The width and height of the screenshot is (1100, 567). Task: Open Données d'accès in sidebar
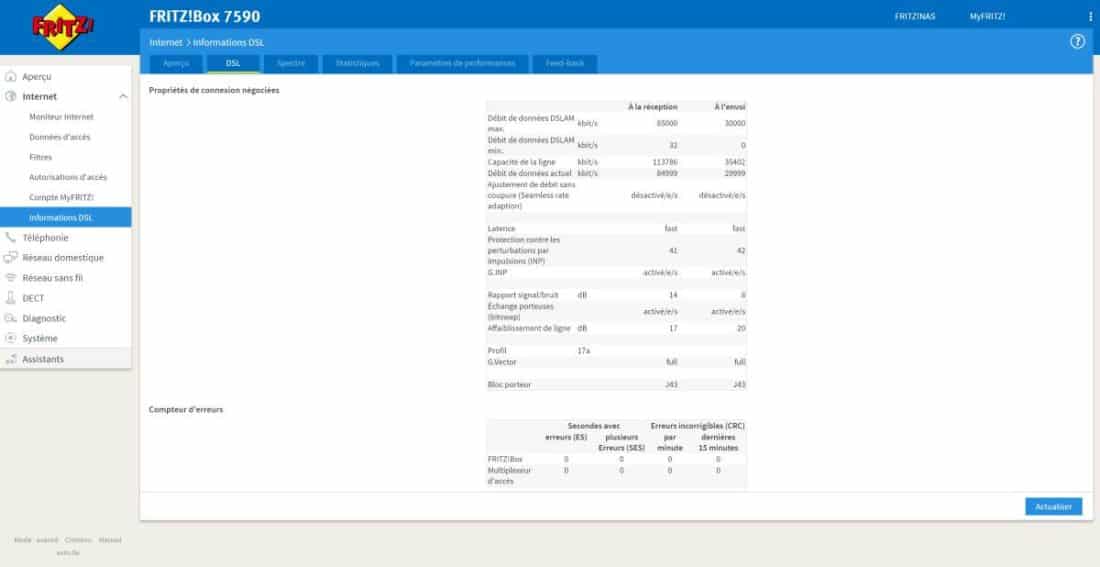click(x=60, y=137)
